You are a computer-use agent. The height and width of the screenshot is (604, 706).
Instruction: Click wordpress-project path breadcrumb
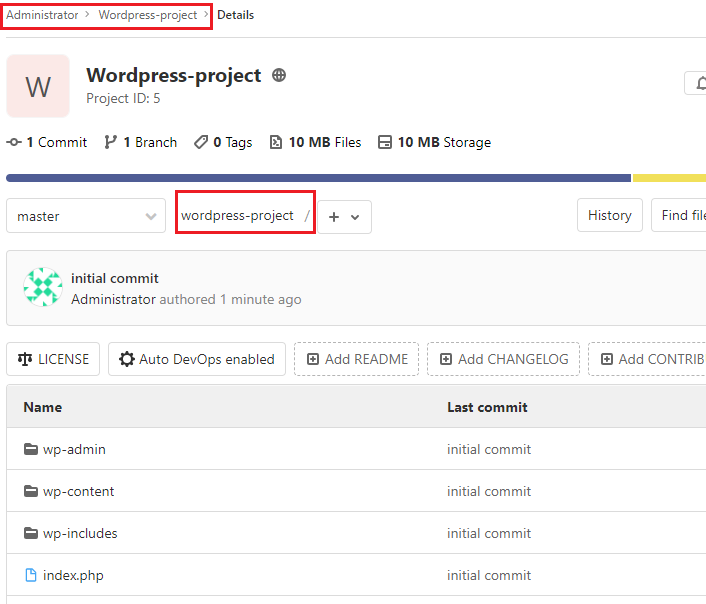click(x=237, y=215)
